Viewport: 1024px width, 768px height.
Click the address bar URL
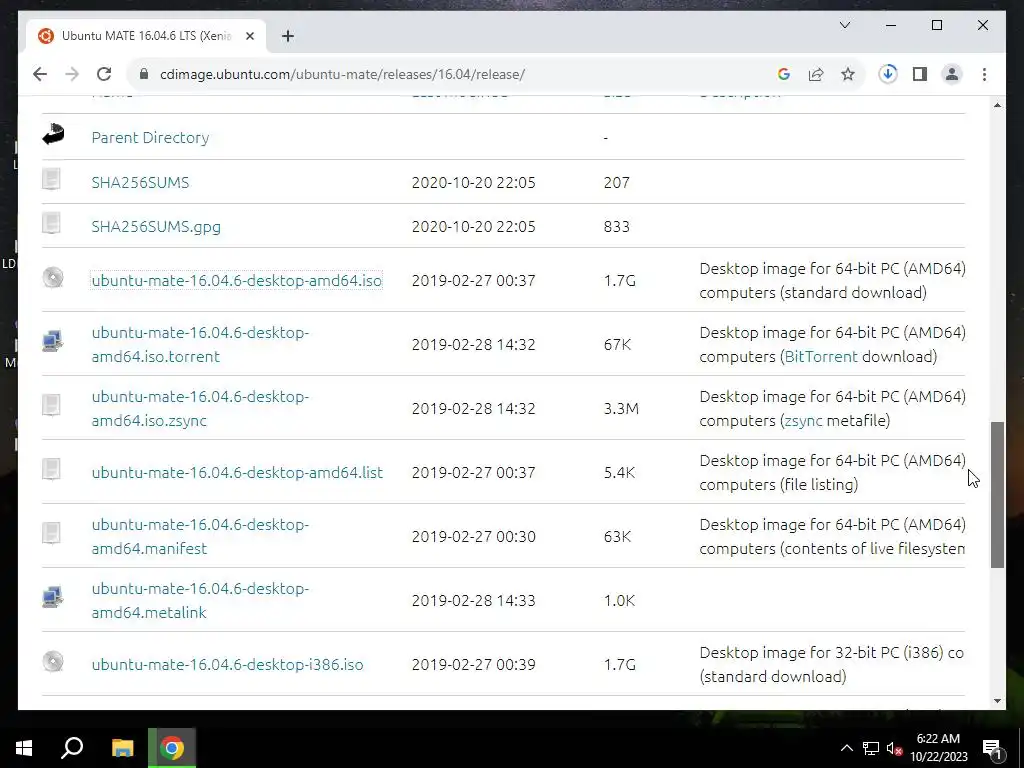[342, 74]
